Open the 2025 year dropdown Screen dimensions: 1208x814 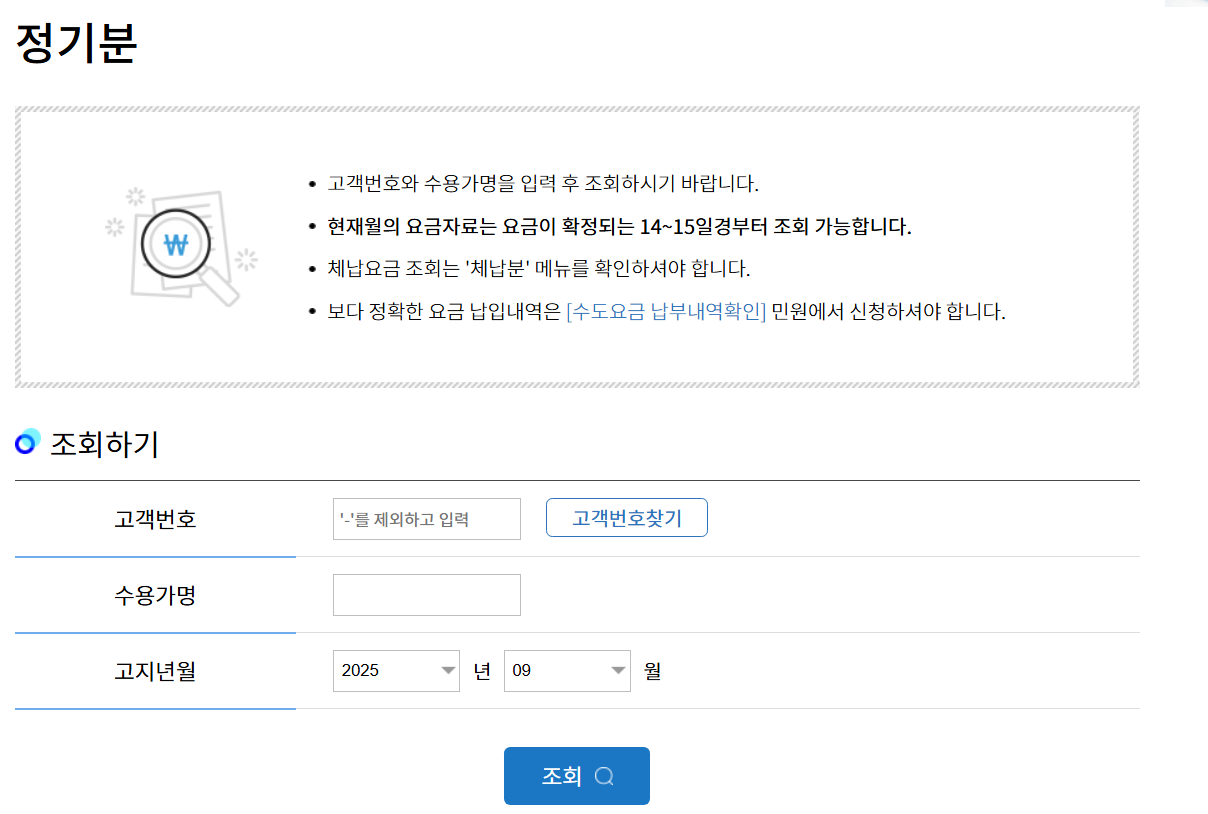coord(395,671)
